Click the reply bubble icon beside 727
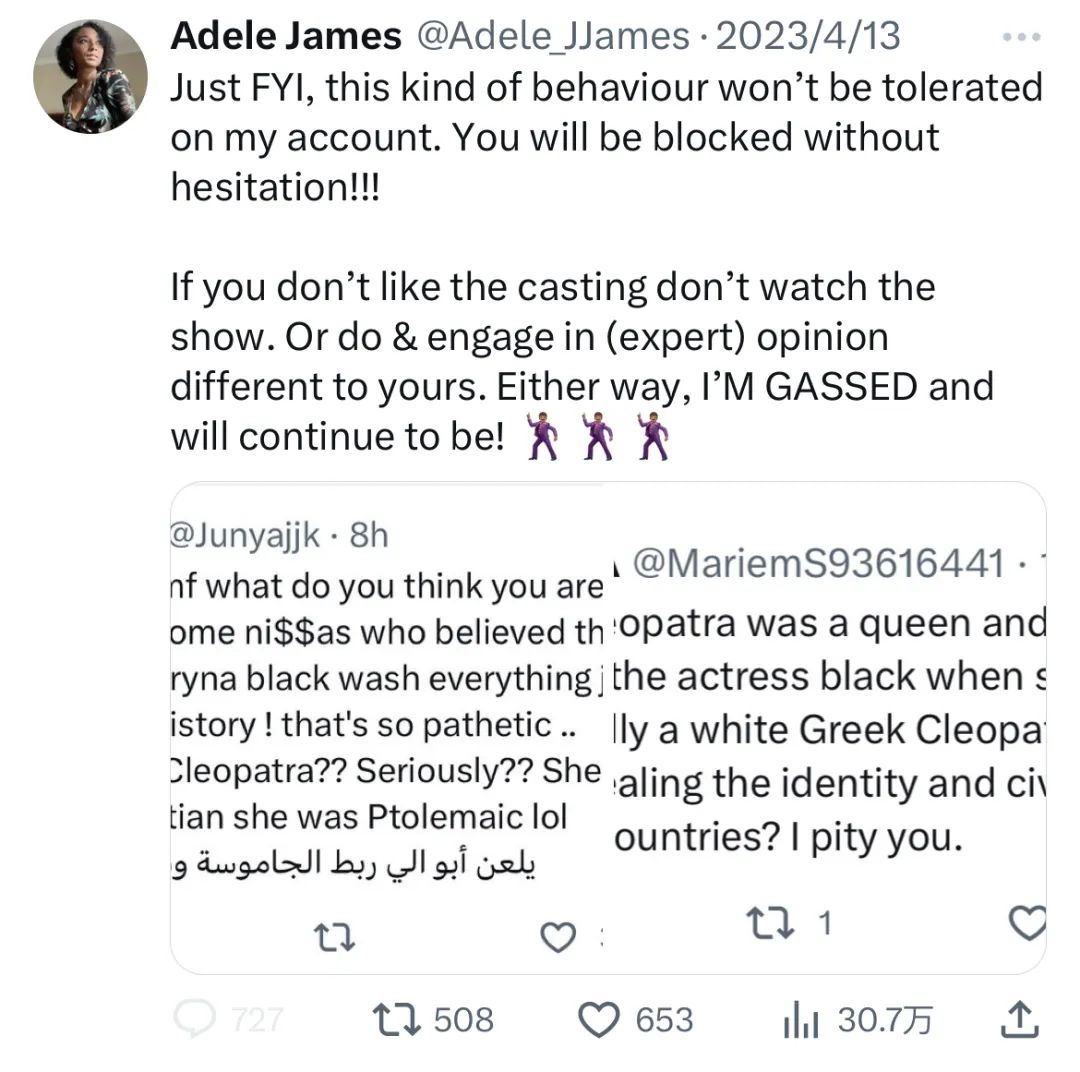 pos(190,1019)
